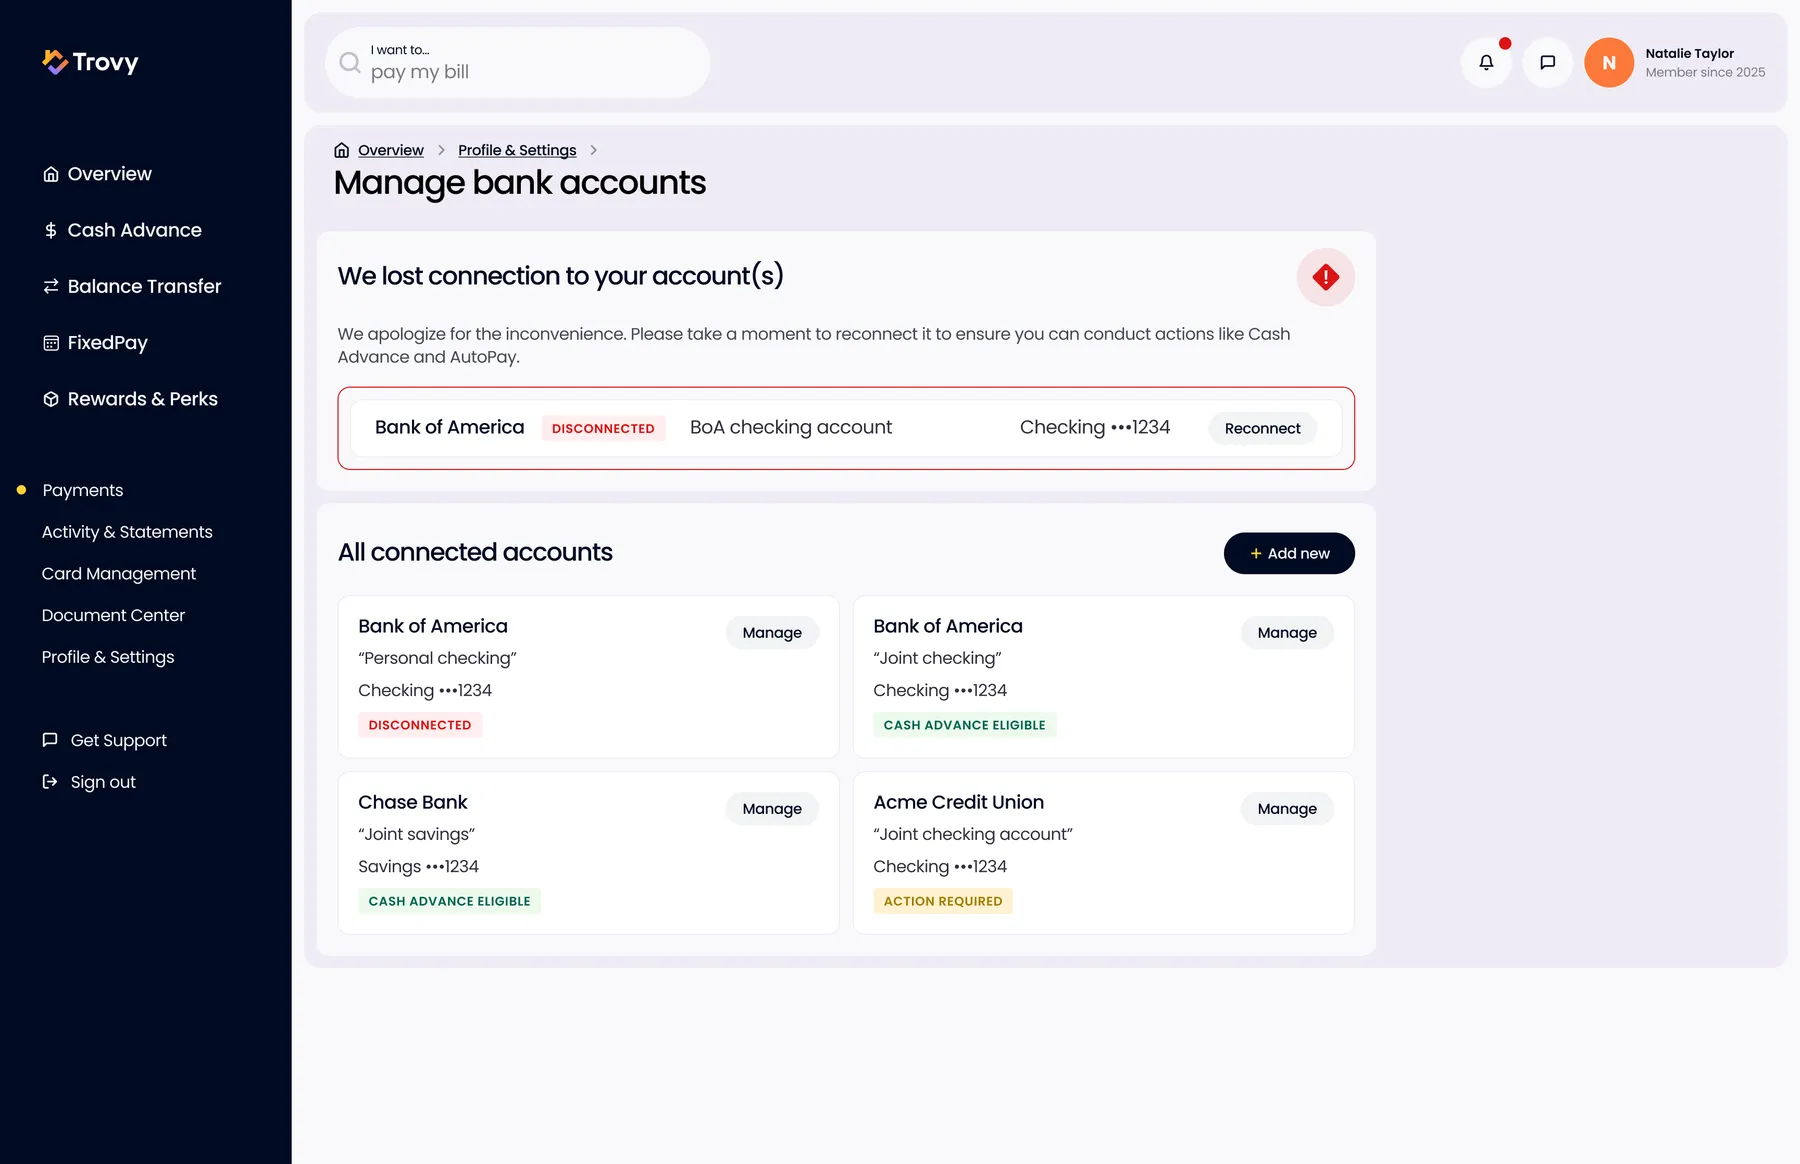Reconnect the Bank of America account
Viewport: 1800px width, 1164px height.
coord(1262,428)
